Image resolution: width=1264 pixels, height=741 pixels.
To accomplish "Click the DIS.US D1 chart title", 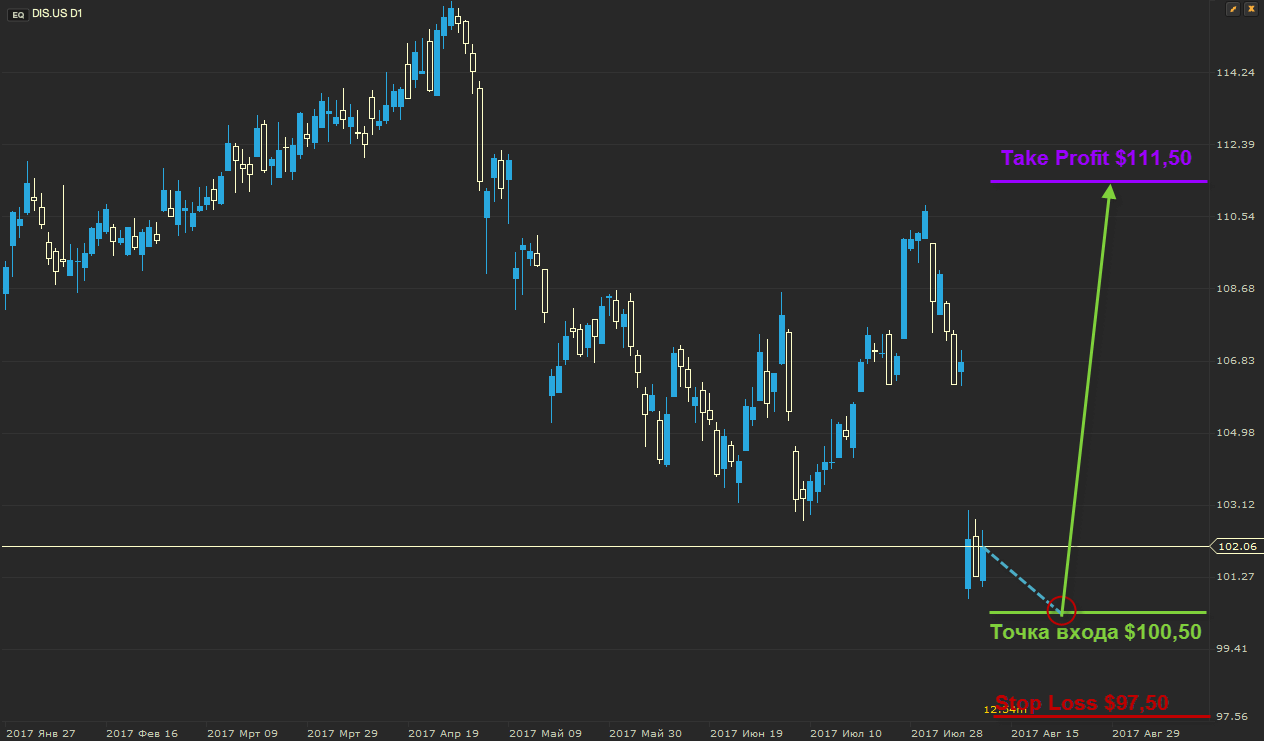I will click(x=57, y=13).
